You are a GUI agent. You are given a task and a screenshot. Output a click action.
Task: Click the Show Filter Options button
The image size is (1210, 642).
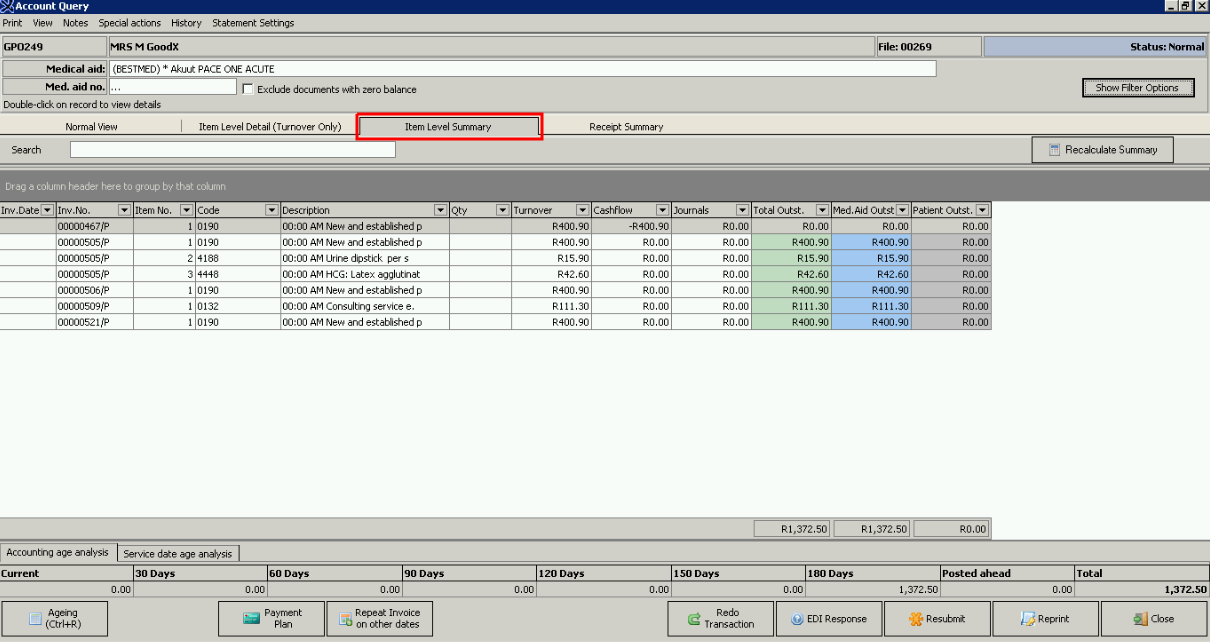(x=1137, y=88)
